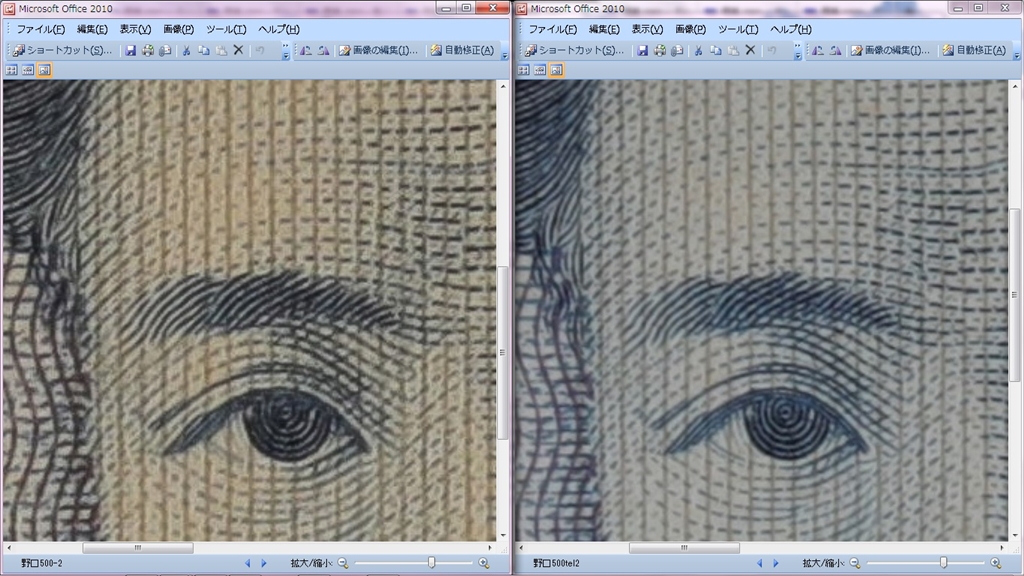Select Single Picture view in right window

tap(556, 70)
